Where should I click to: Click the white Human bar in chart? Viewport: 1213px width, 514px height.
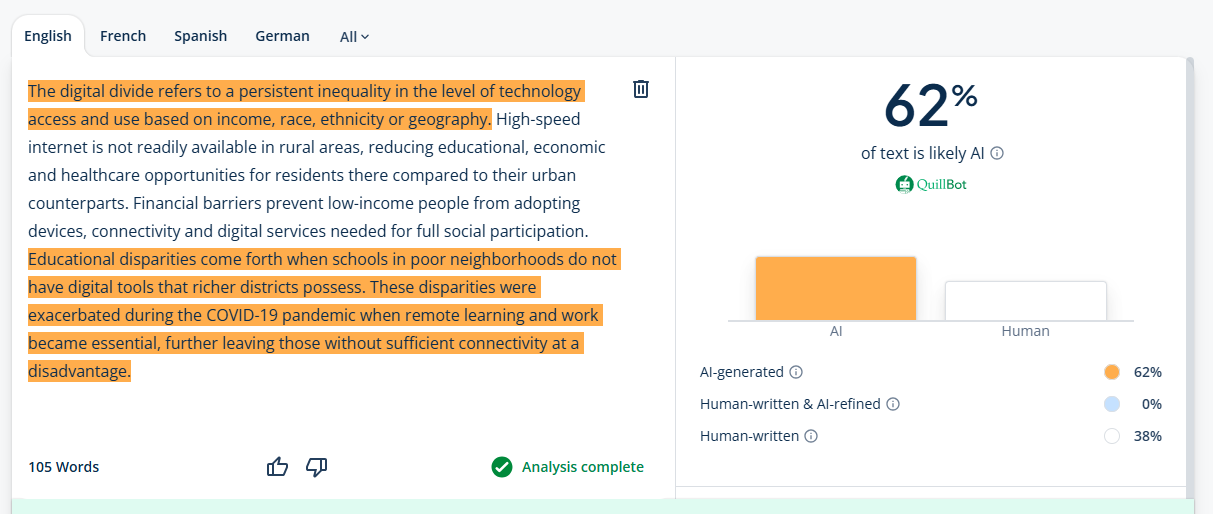[x=1025, y=301]
